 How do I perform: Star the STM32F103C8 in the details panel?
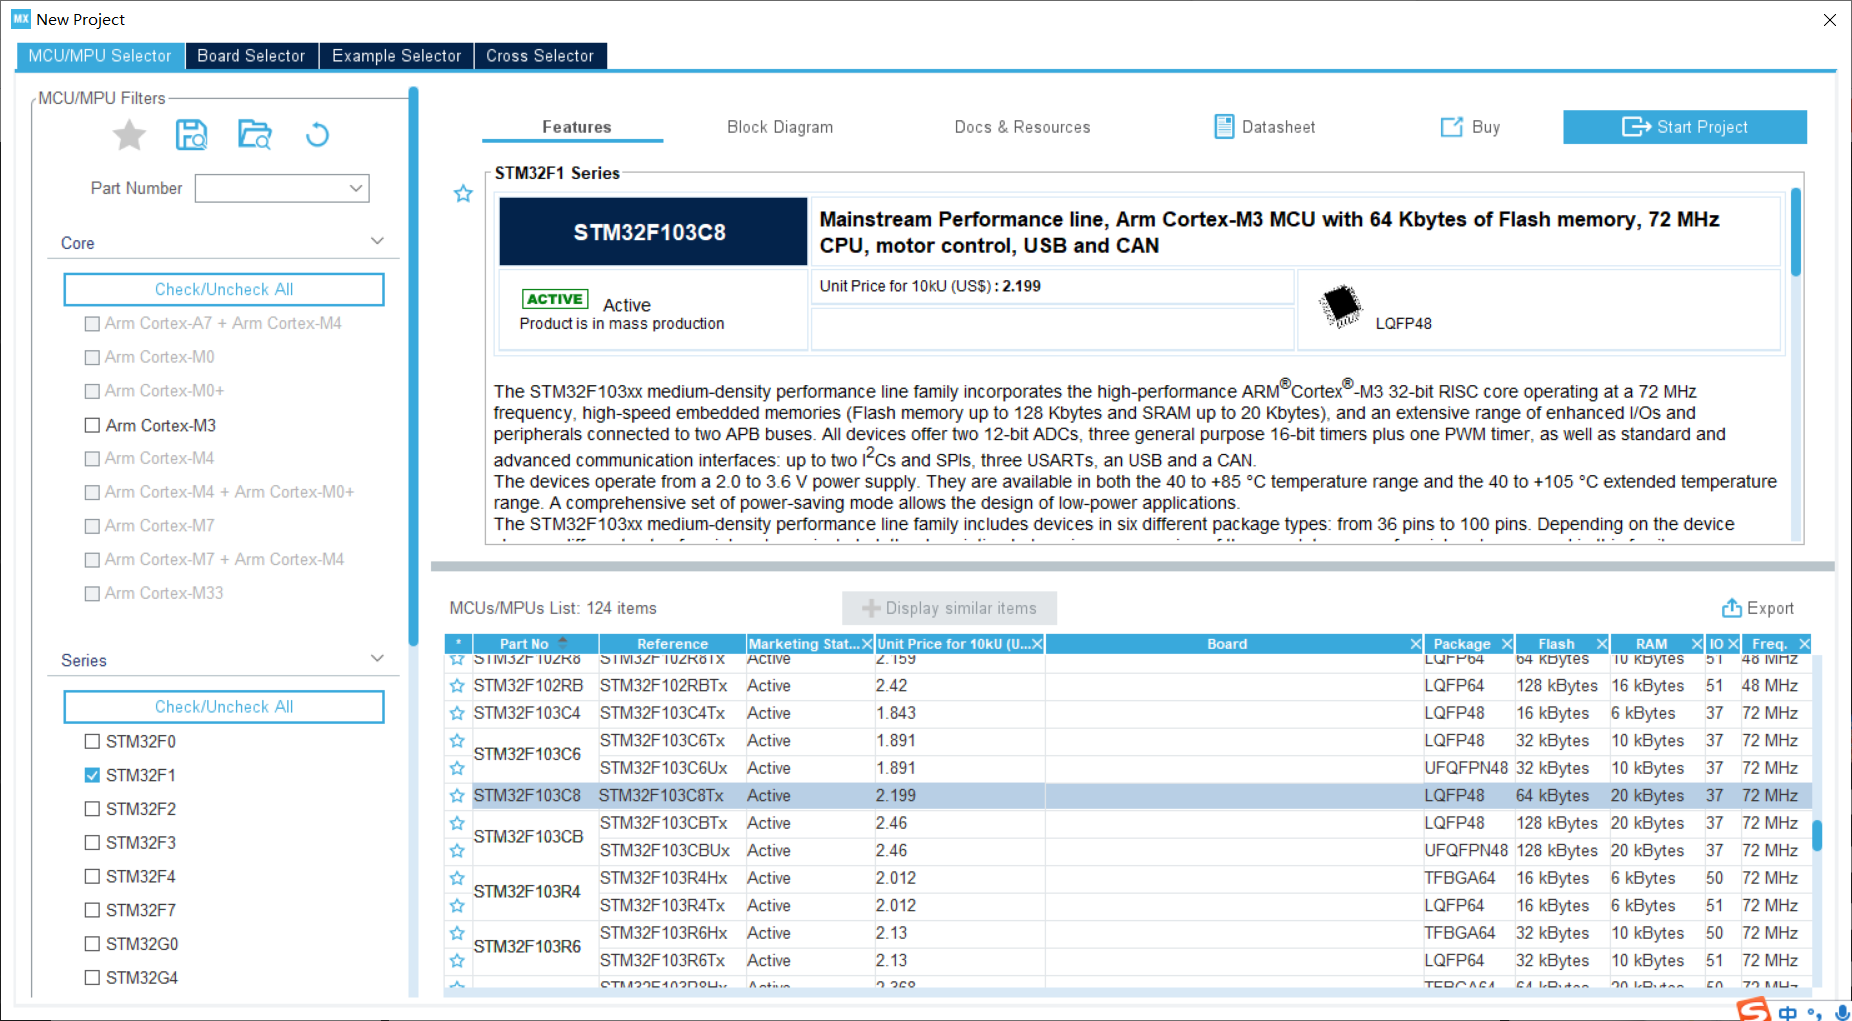(463, 193)
